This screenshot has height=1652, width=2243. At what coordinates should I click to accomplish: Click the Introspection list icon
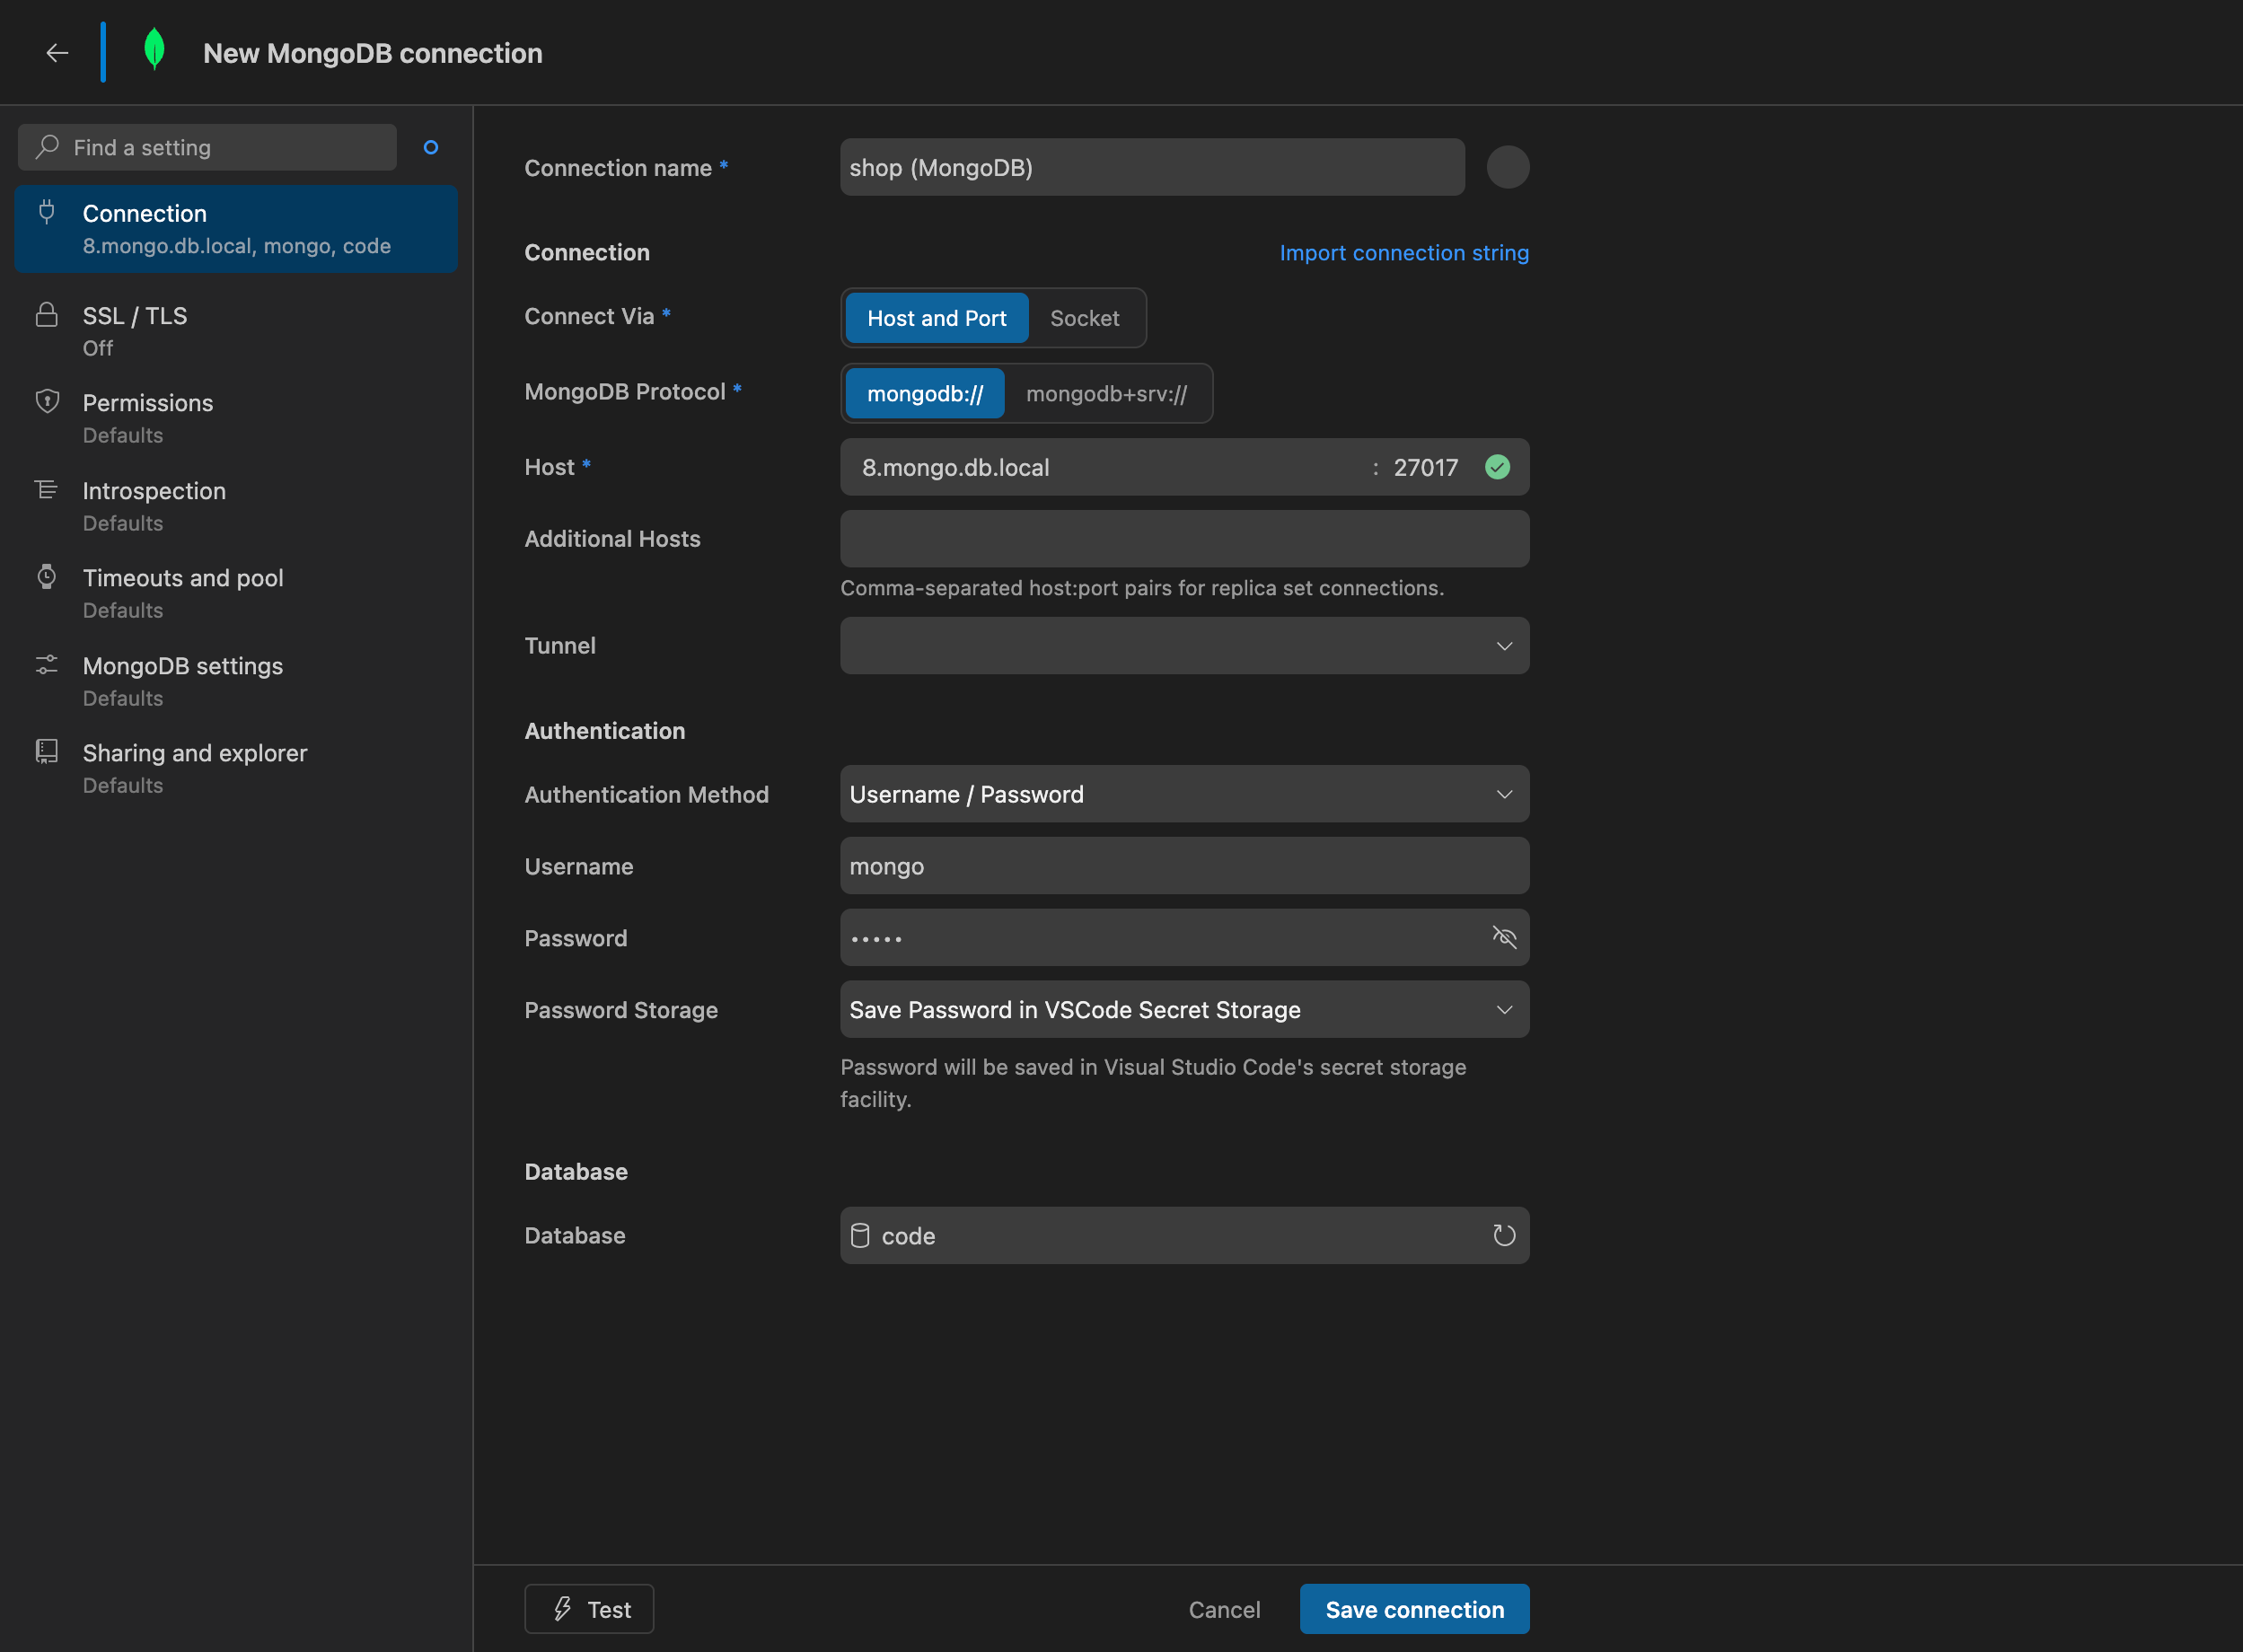point(47,490)
